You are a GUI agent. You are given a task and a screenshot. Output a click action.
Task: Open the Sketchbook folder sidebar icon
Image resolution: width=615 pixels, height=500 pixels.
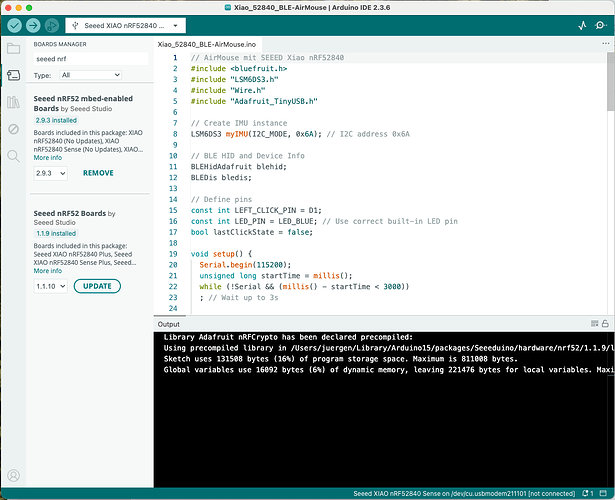tap(14, 49)
